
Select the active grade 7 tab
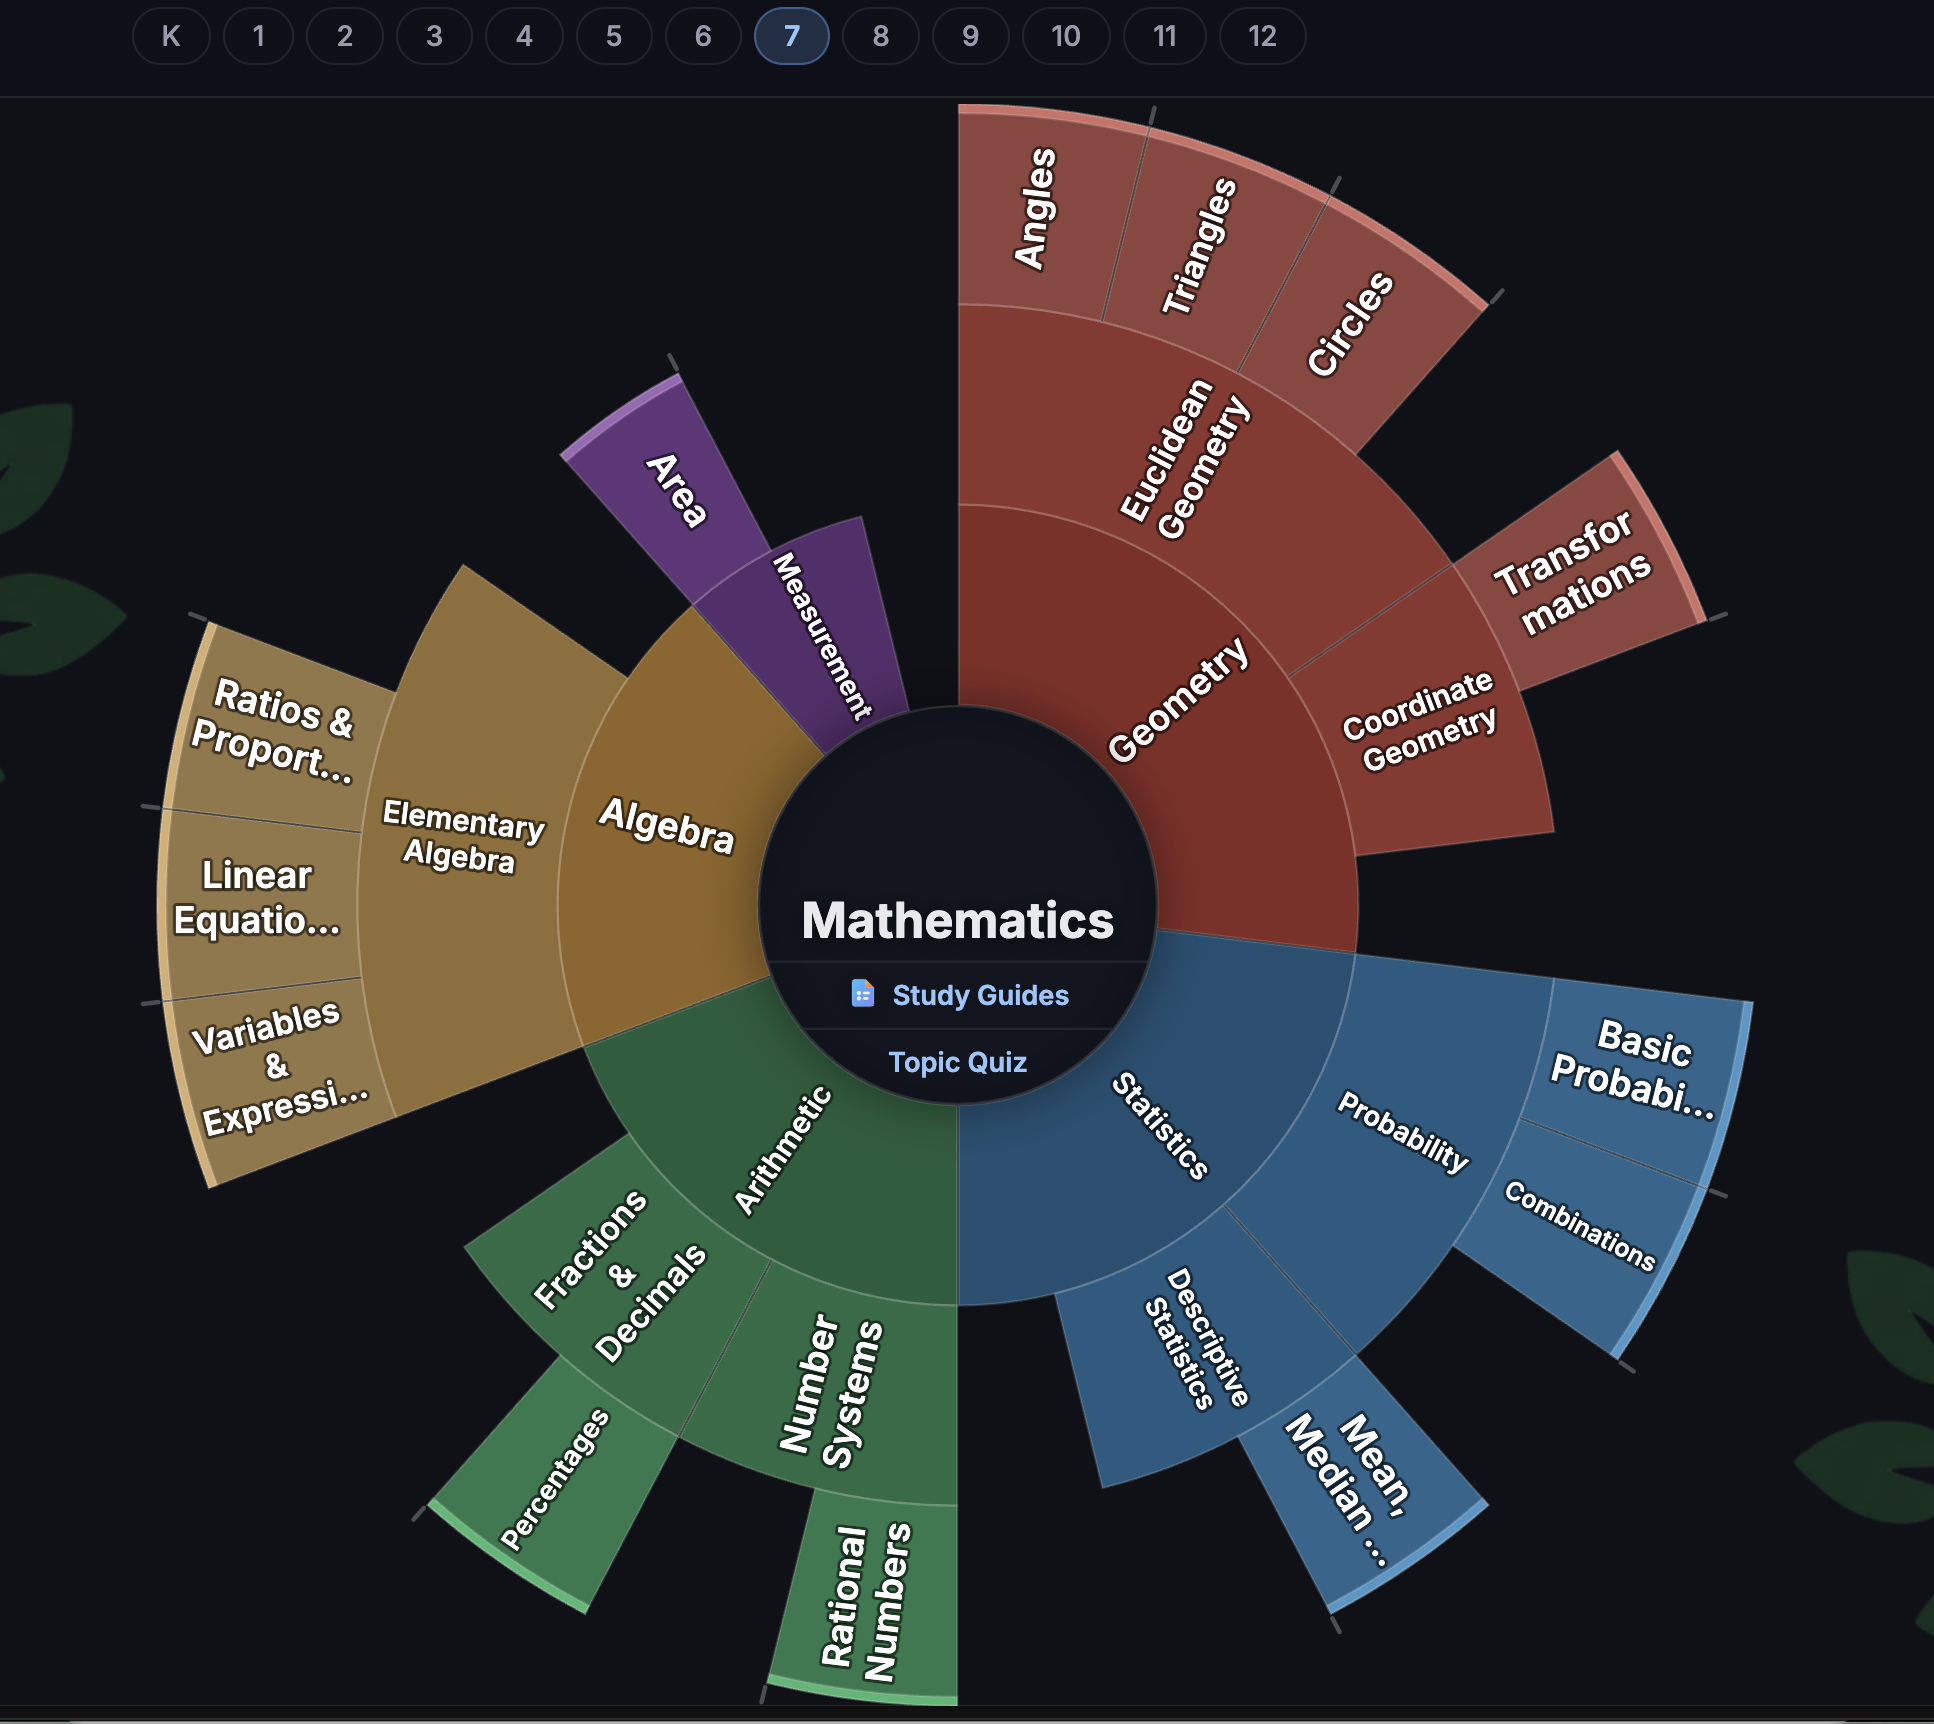[792, 36]
